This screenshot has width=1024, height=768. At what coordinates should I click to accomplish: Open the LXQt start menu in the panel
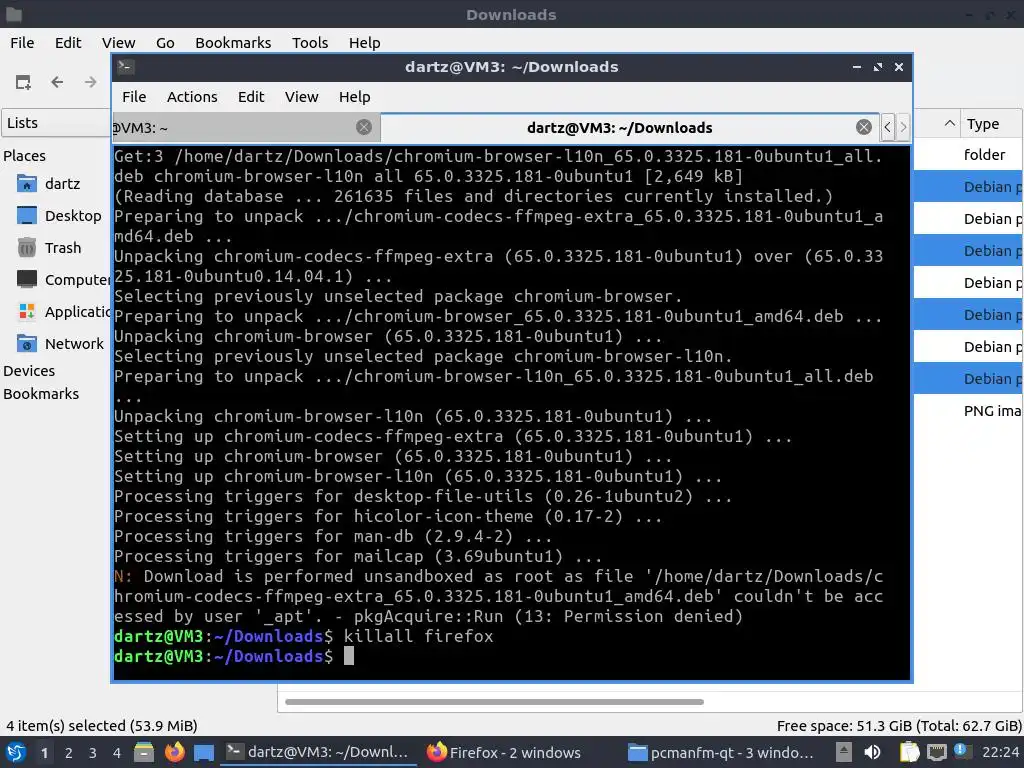point(16,752)
